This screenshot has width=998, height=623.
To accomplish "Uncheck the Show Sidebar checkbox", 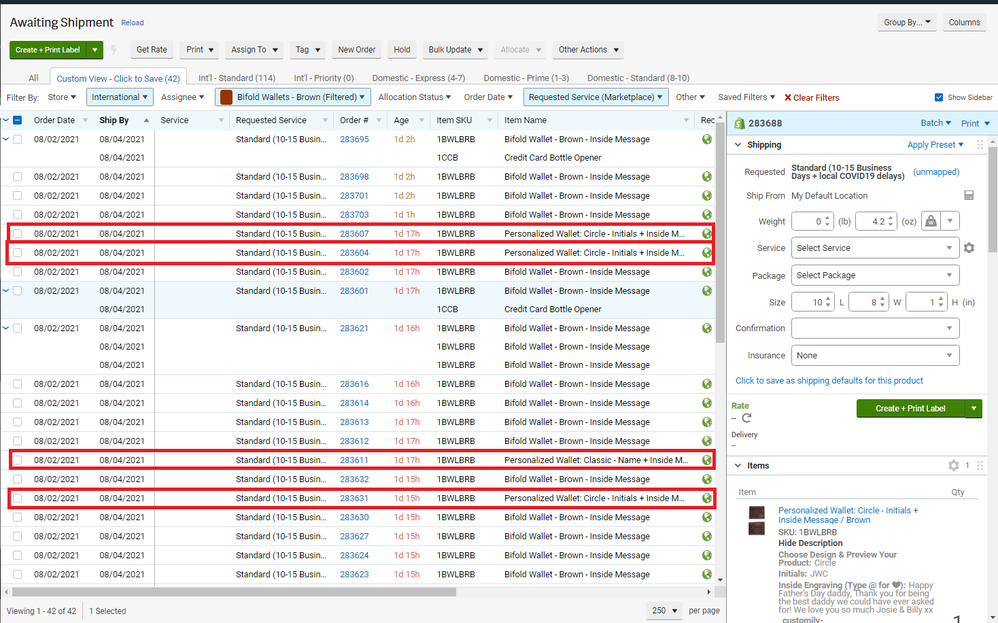I will click(x=938, y=98).
